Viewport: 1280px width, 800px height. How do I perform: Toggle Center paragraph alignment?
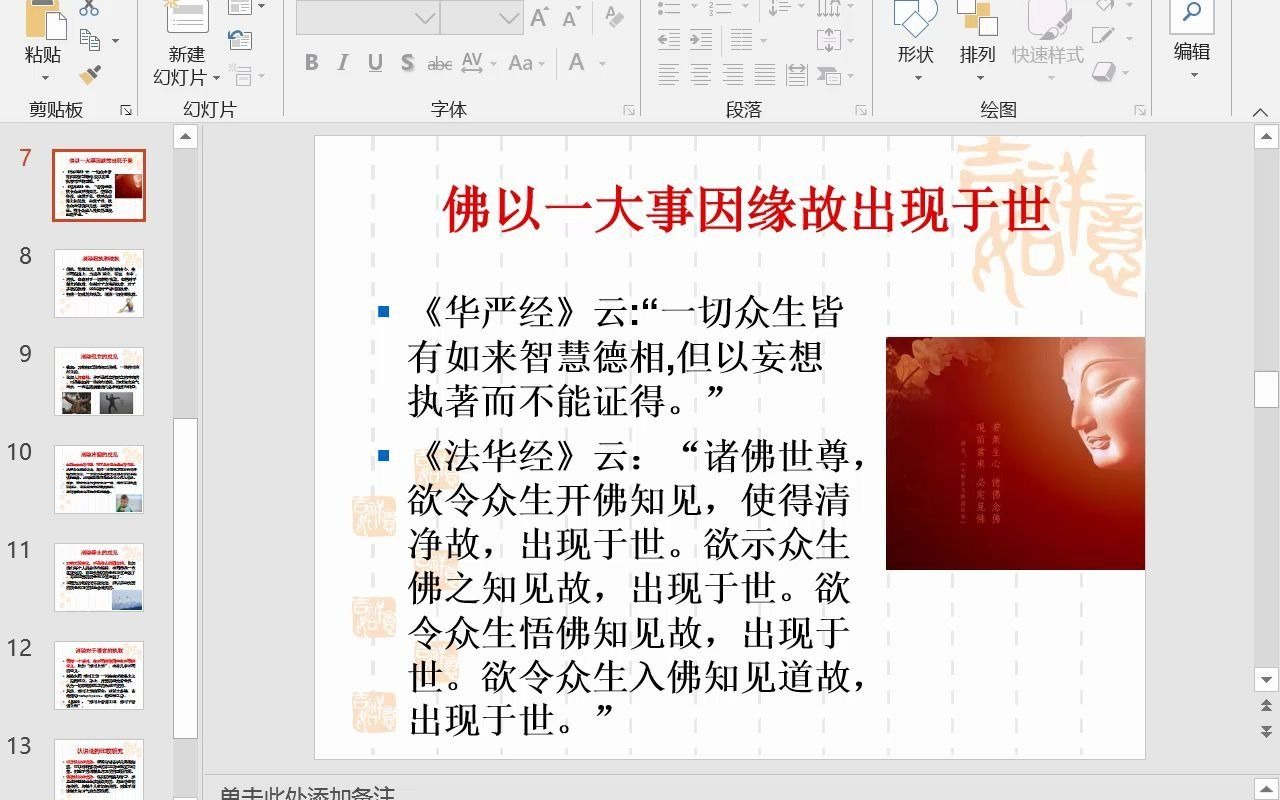pos(701,75)
